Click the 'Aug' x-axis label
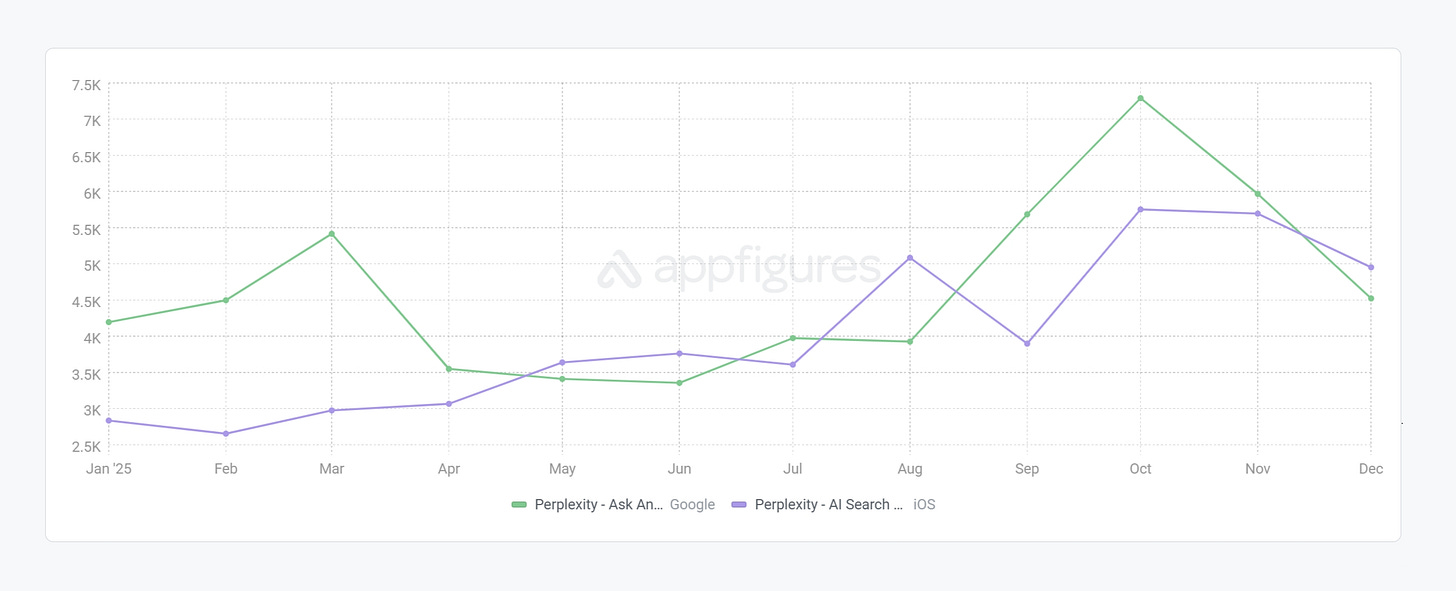Screen dimensions: 1456x591 [x=910, y=469]
